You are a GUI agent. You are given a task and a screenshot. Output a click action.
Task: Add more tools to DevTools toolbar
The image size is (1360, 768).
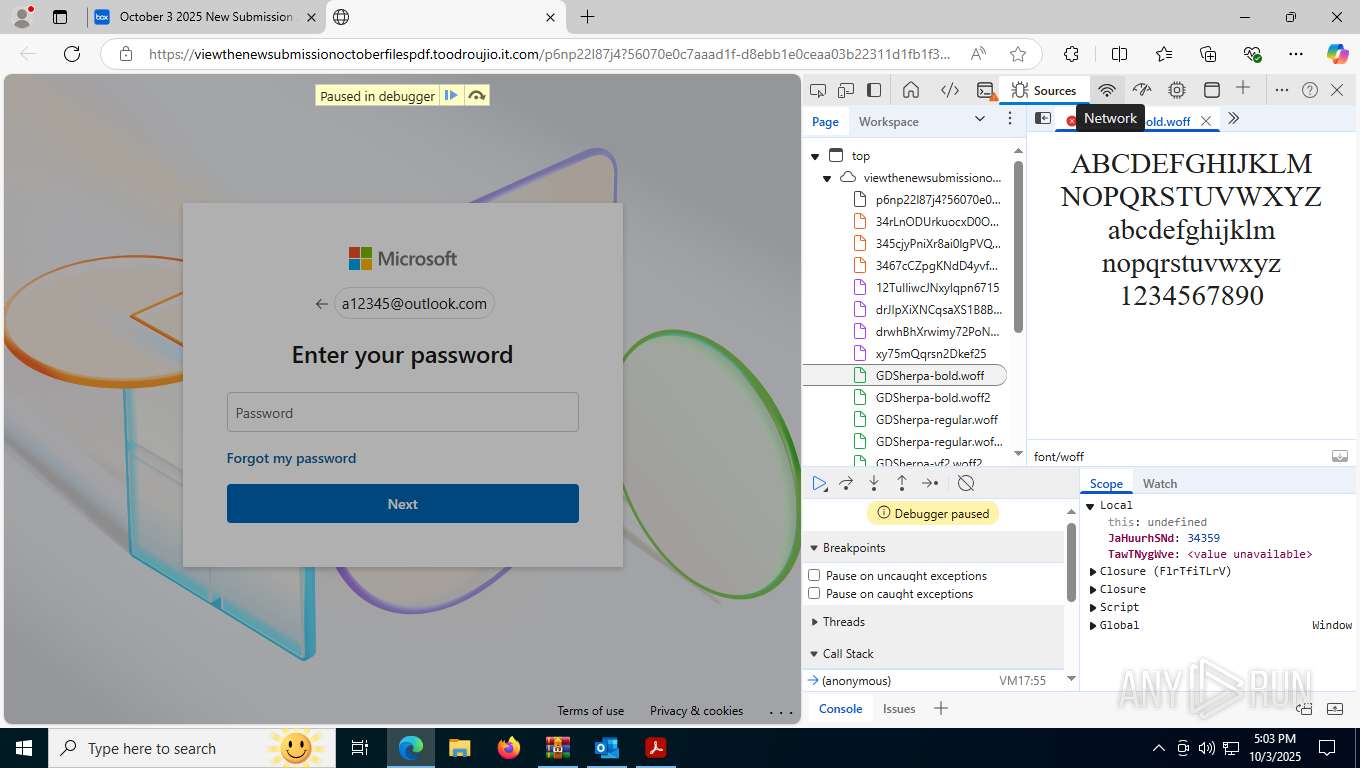[1243, 88]
